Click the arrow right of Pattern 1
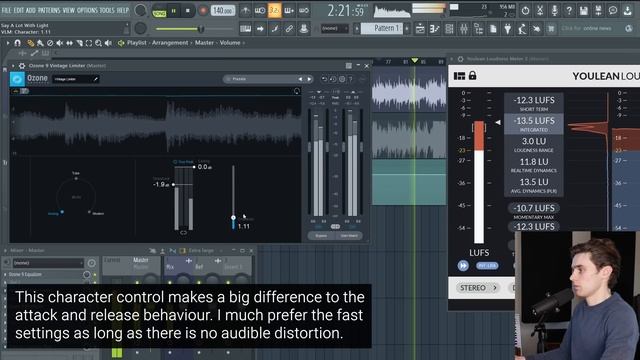Image resolution: width=640 pixels, height=360 pixels. point(407,29)
